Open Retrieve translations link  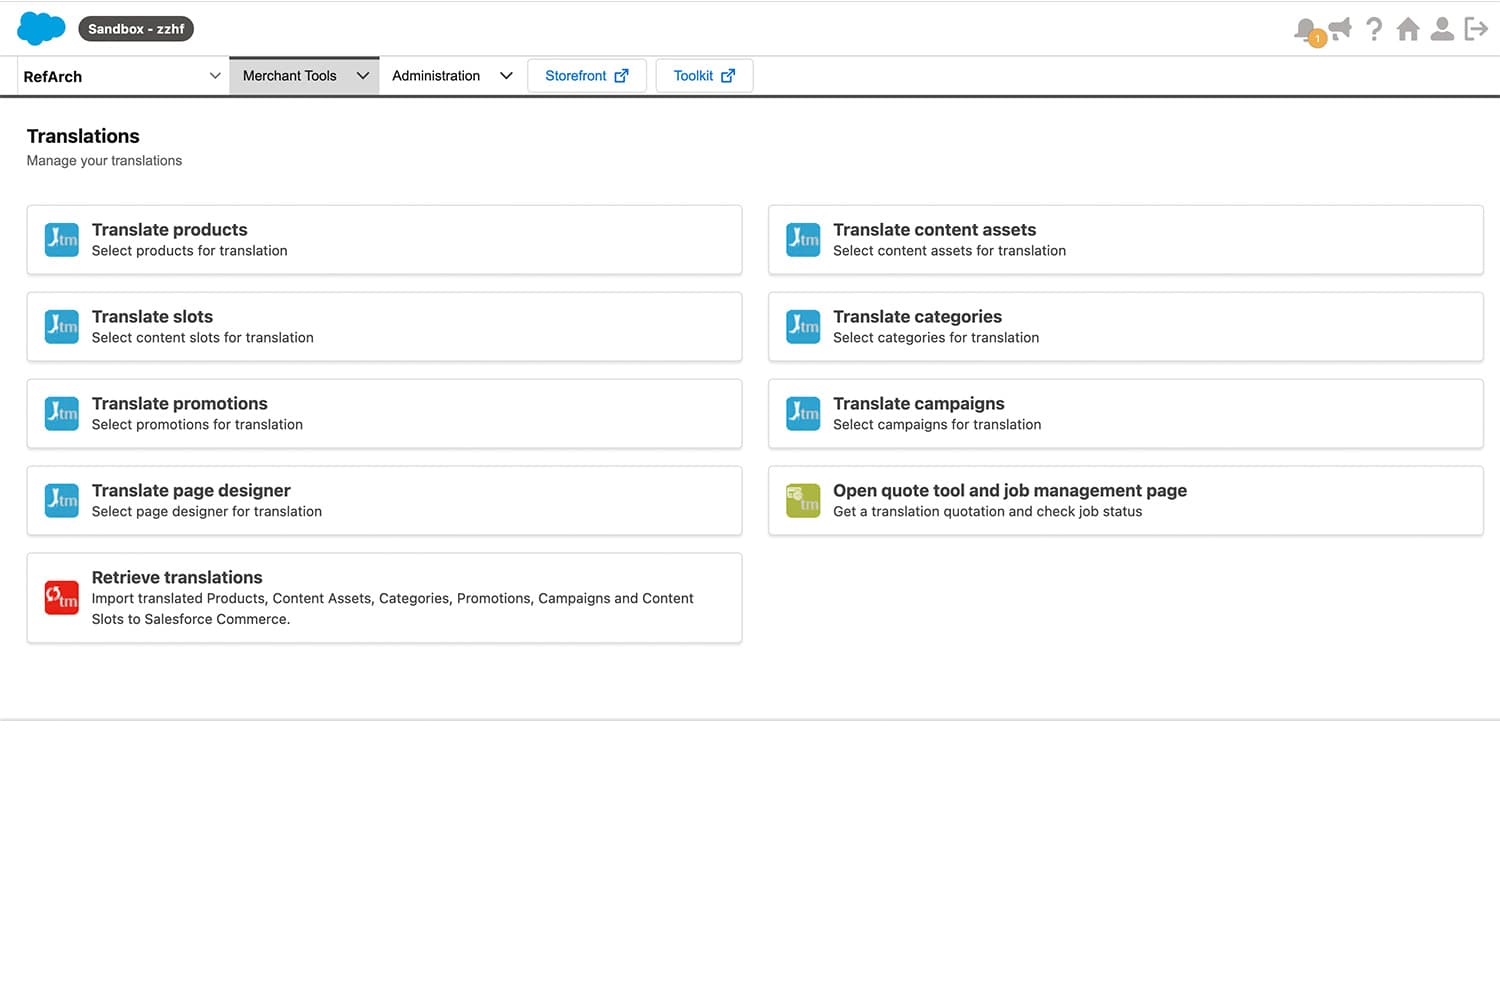click(177, 578)
